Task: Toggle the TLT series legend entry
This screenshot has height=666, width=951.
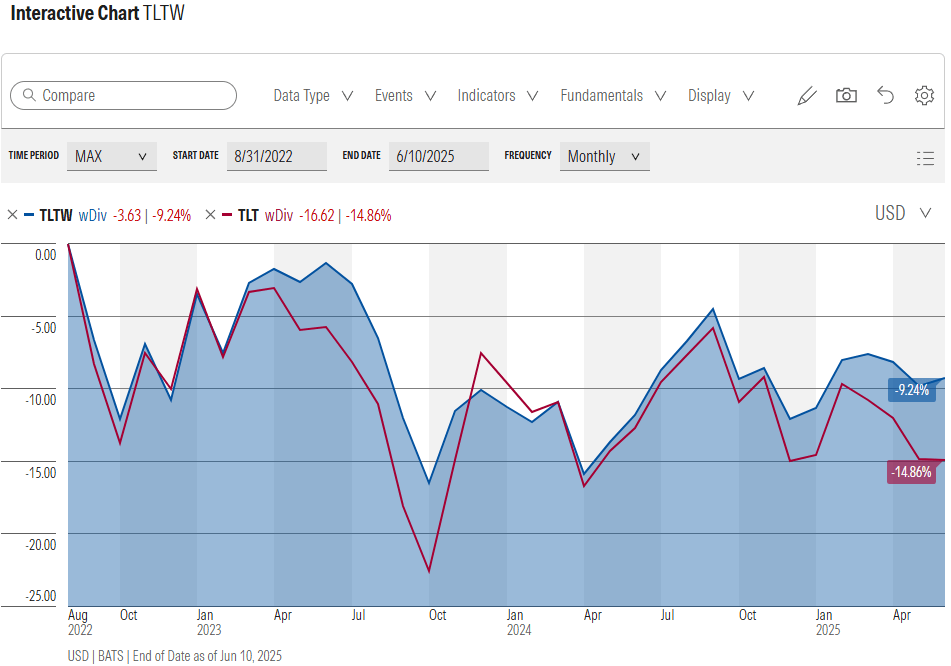Action: 246,214
